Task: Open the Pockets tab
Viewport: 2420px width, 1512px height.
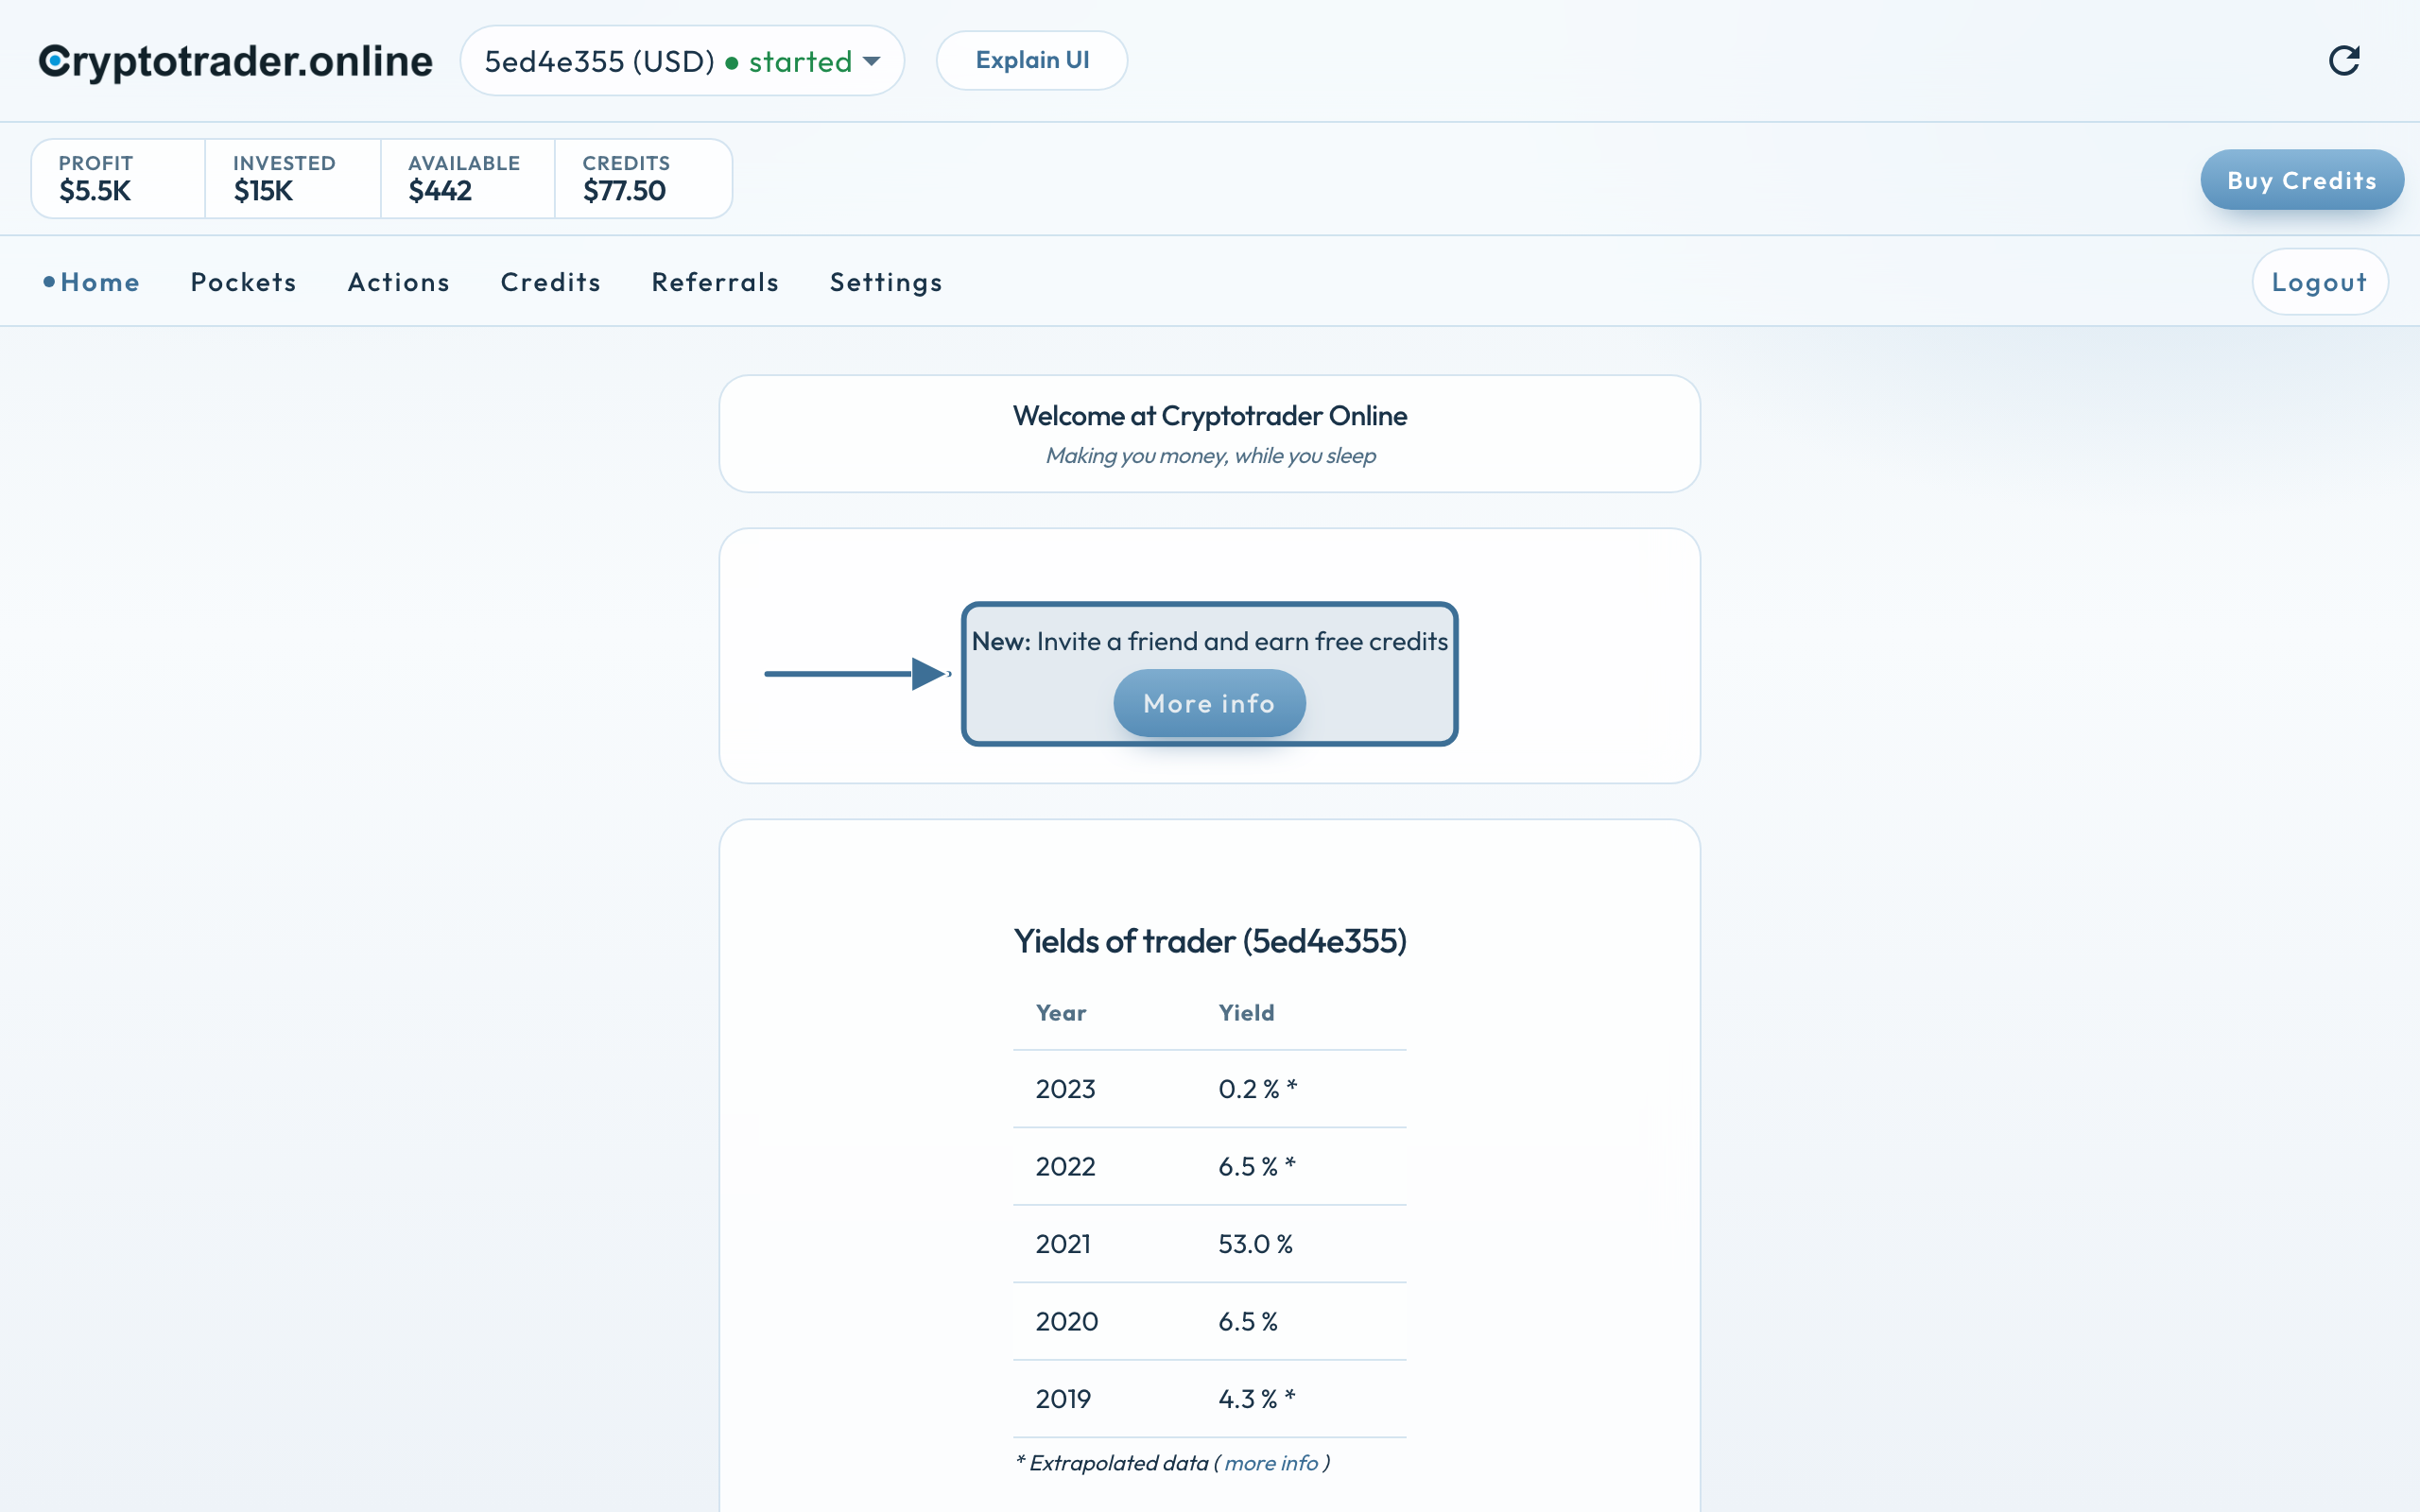Action: click(244, 282)
